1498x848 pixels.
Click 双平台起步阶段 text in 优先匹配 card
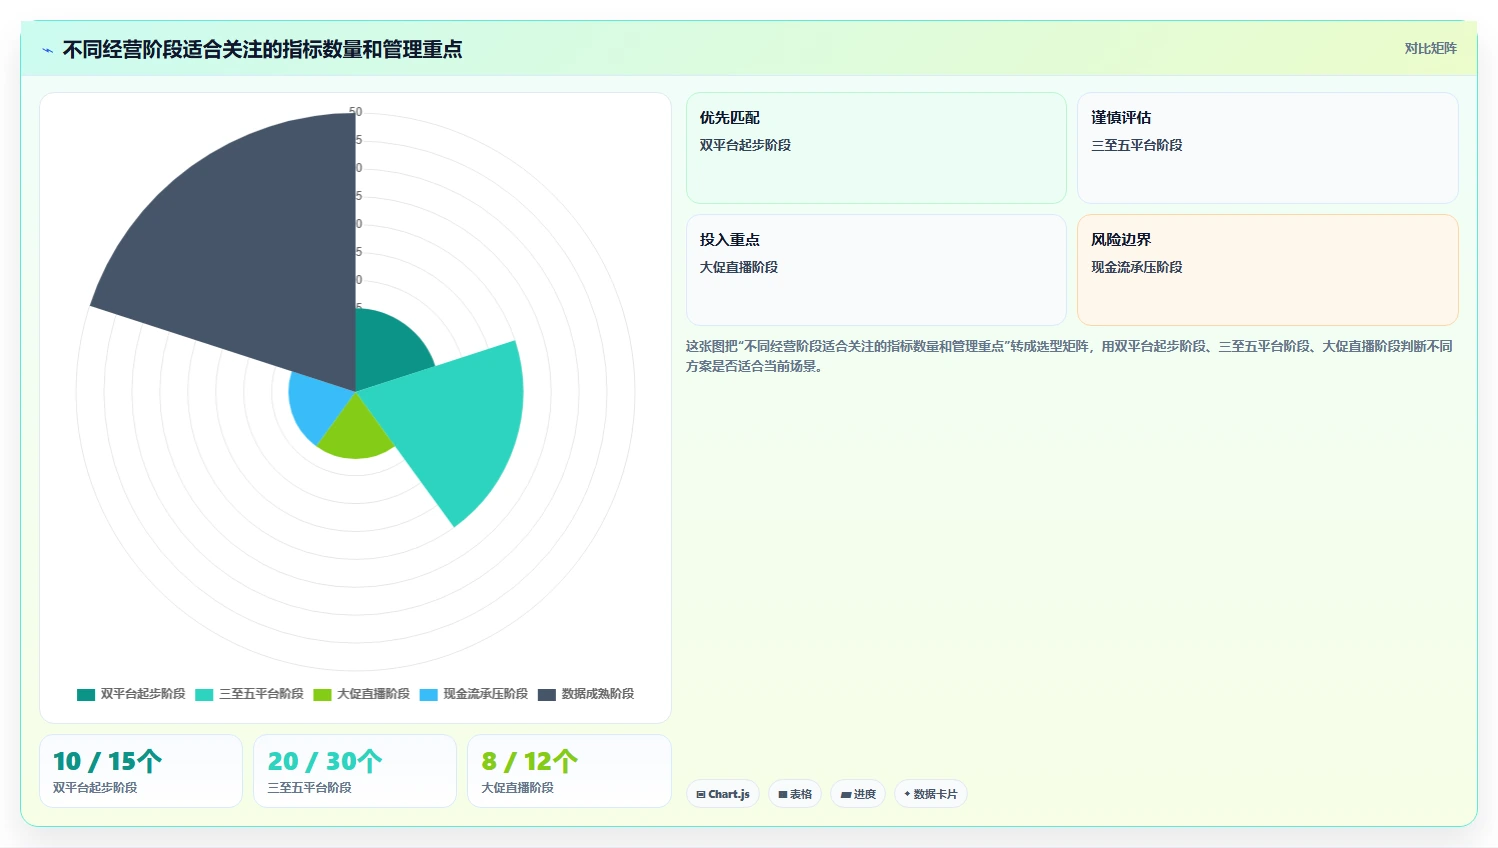tap(745, 145)
